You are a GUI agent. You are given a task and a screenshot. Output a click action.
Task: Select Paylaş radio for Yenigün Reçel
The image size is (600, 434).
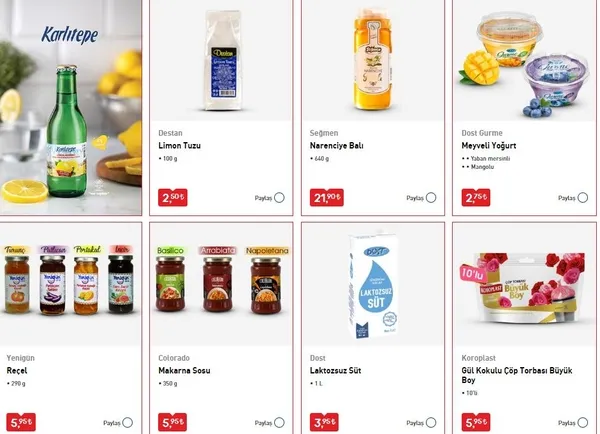[128, 423]
